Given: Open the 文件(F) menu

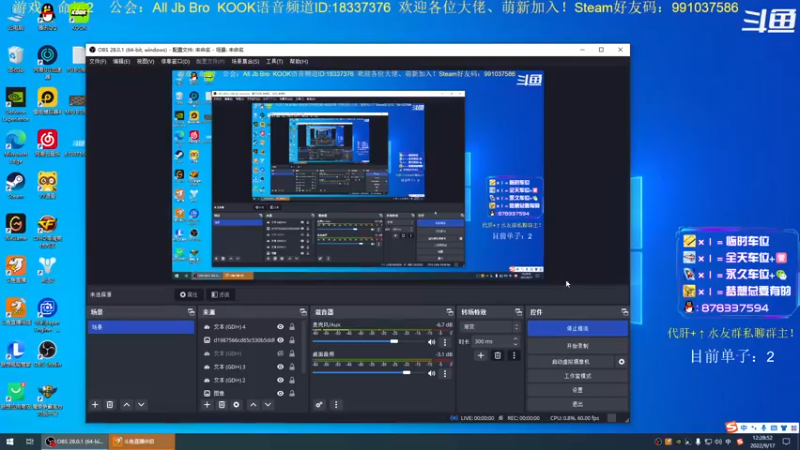Looking at the screenshot, I should coord(97,61).
